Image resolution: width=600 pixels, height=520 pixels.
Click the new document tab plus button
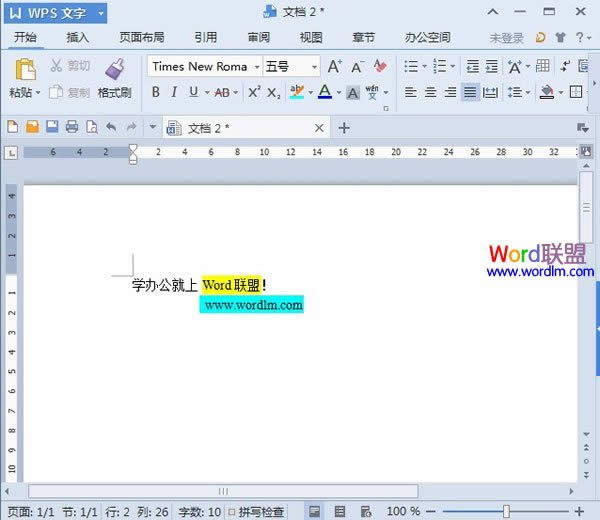click(344, 128)
